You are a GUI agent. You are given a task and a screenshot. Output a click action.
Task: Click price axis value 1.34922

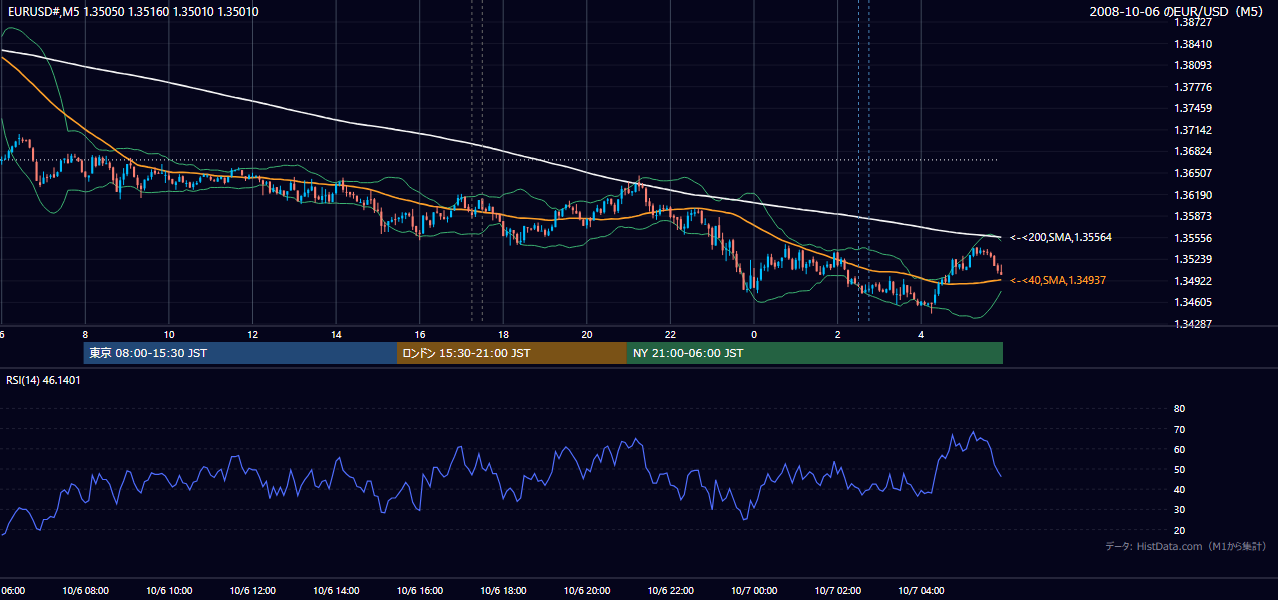coord(1194,281)
